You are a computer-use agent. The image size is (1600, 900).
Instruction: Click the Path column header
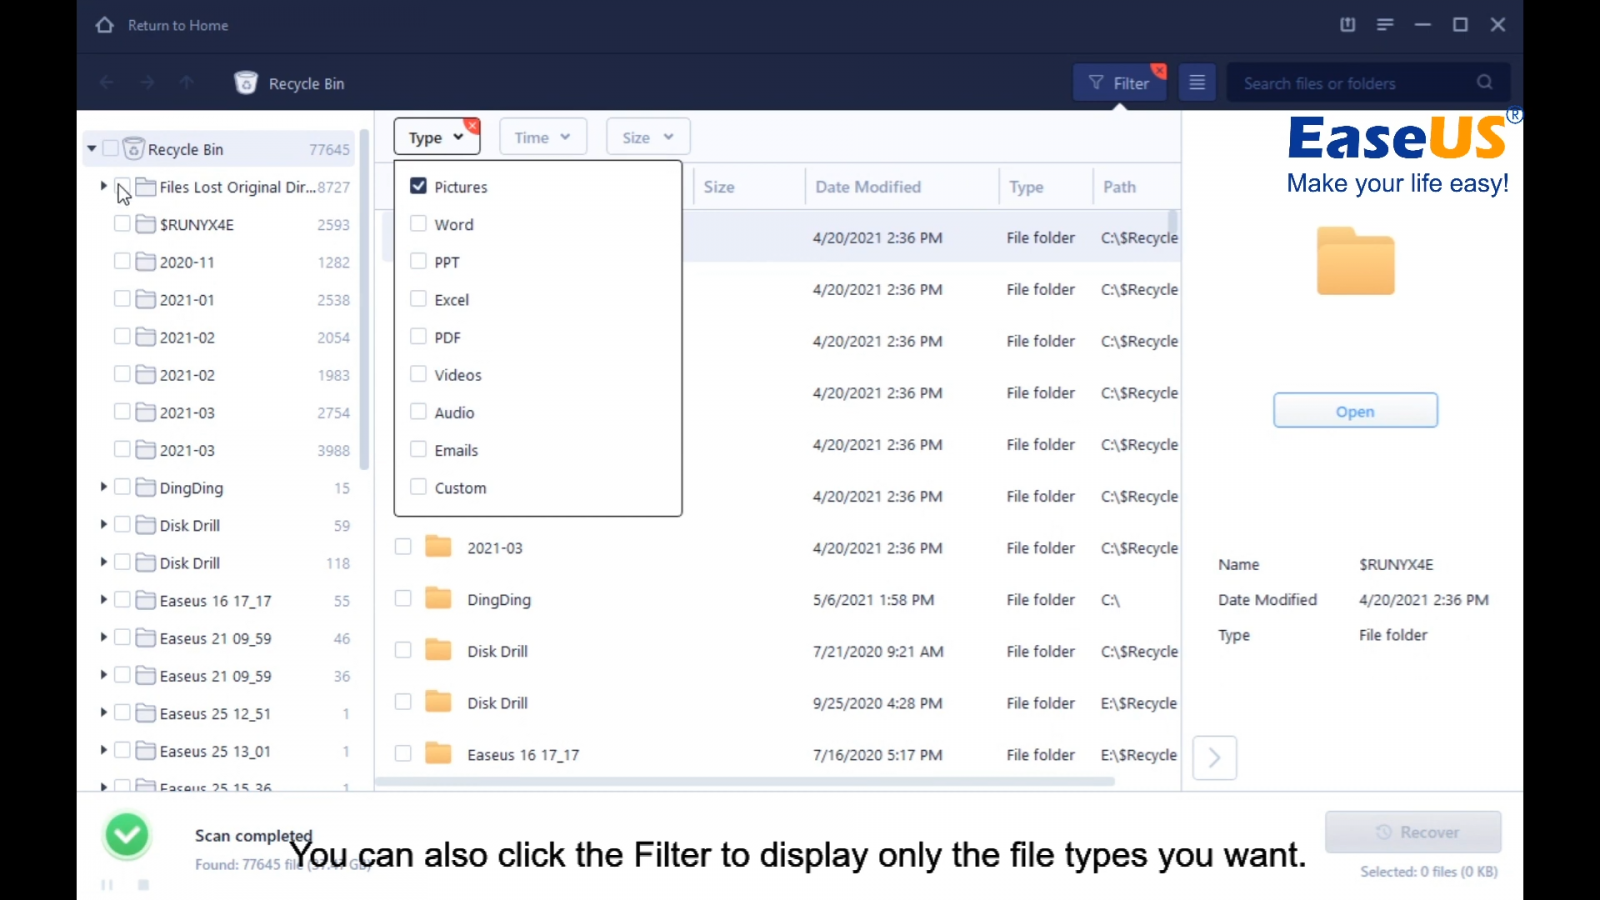click(x=1119, y=187)
